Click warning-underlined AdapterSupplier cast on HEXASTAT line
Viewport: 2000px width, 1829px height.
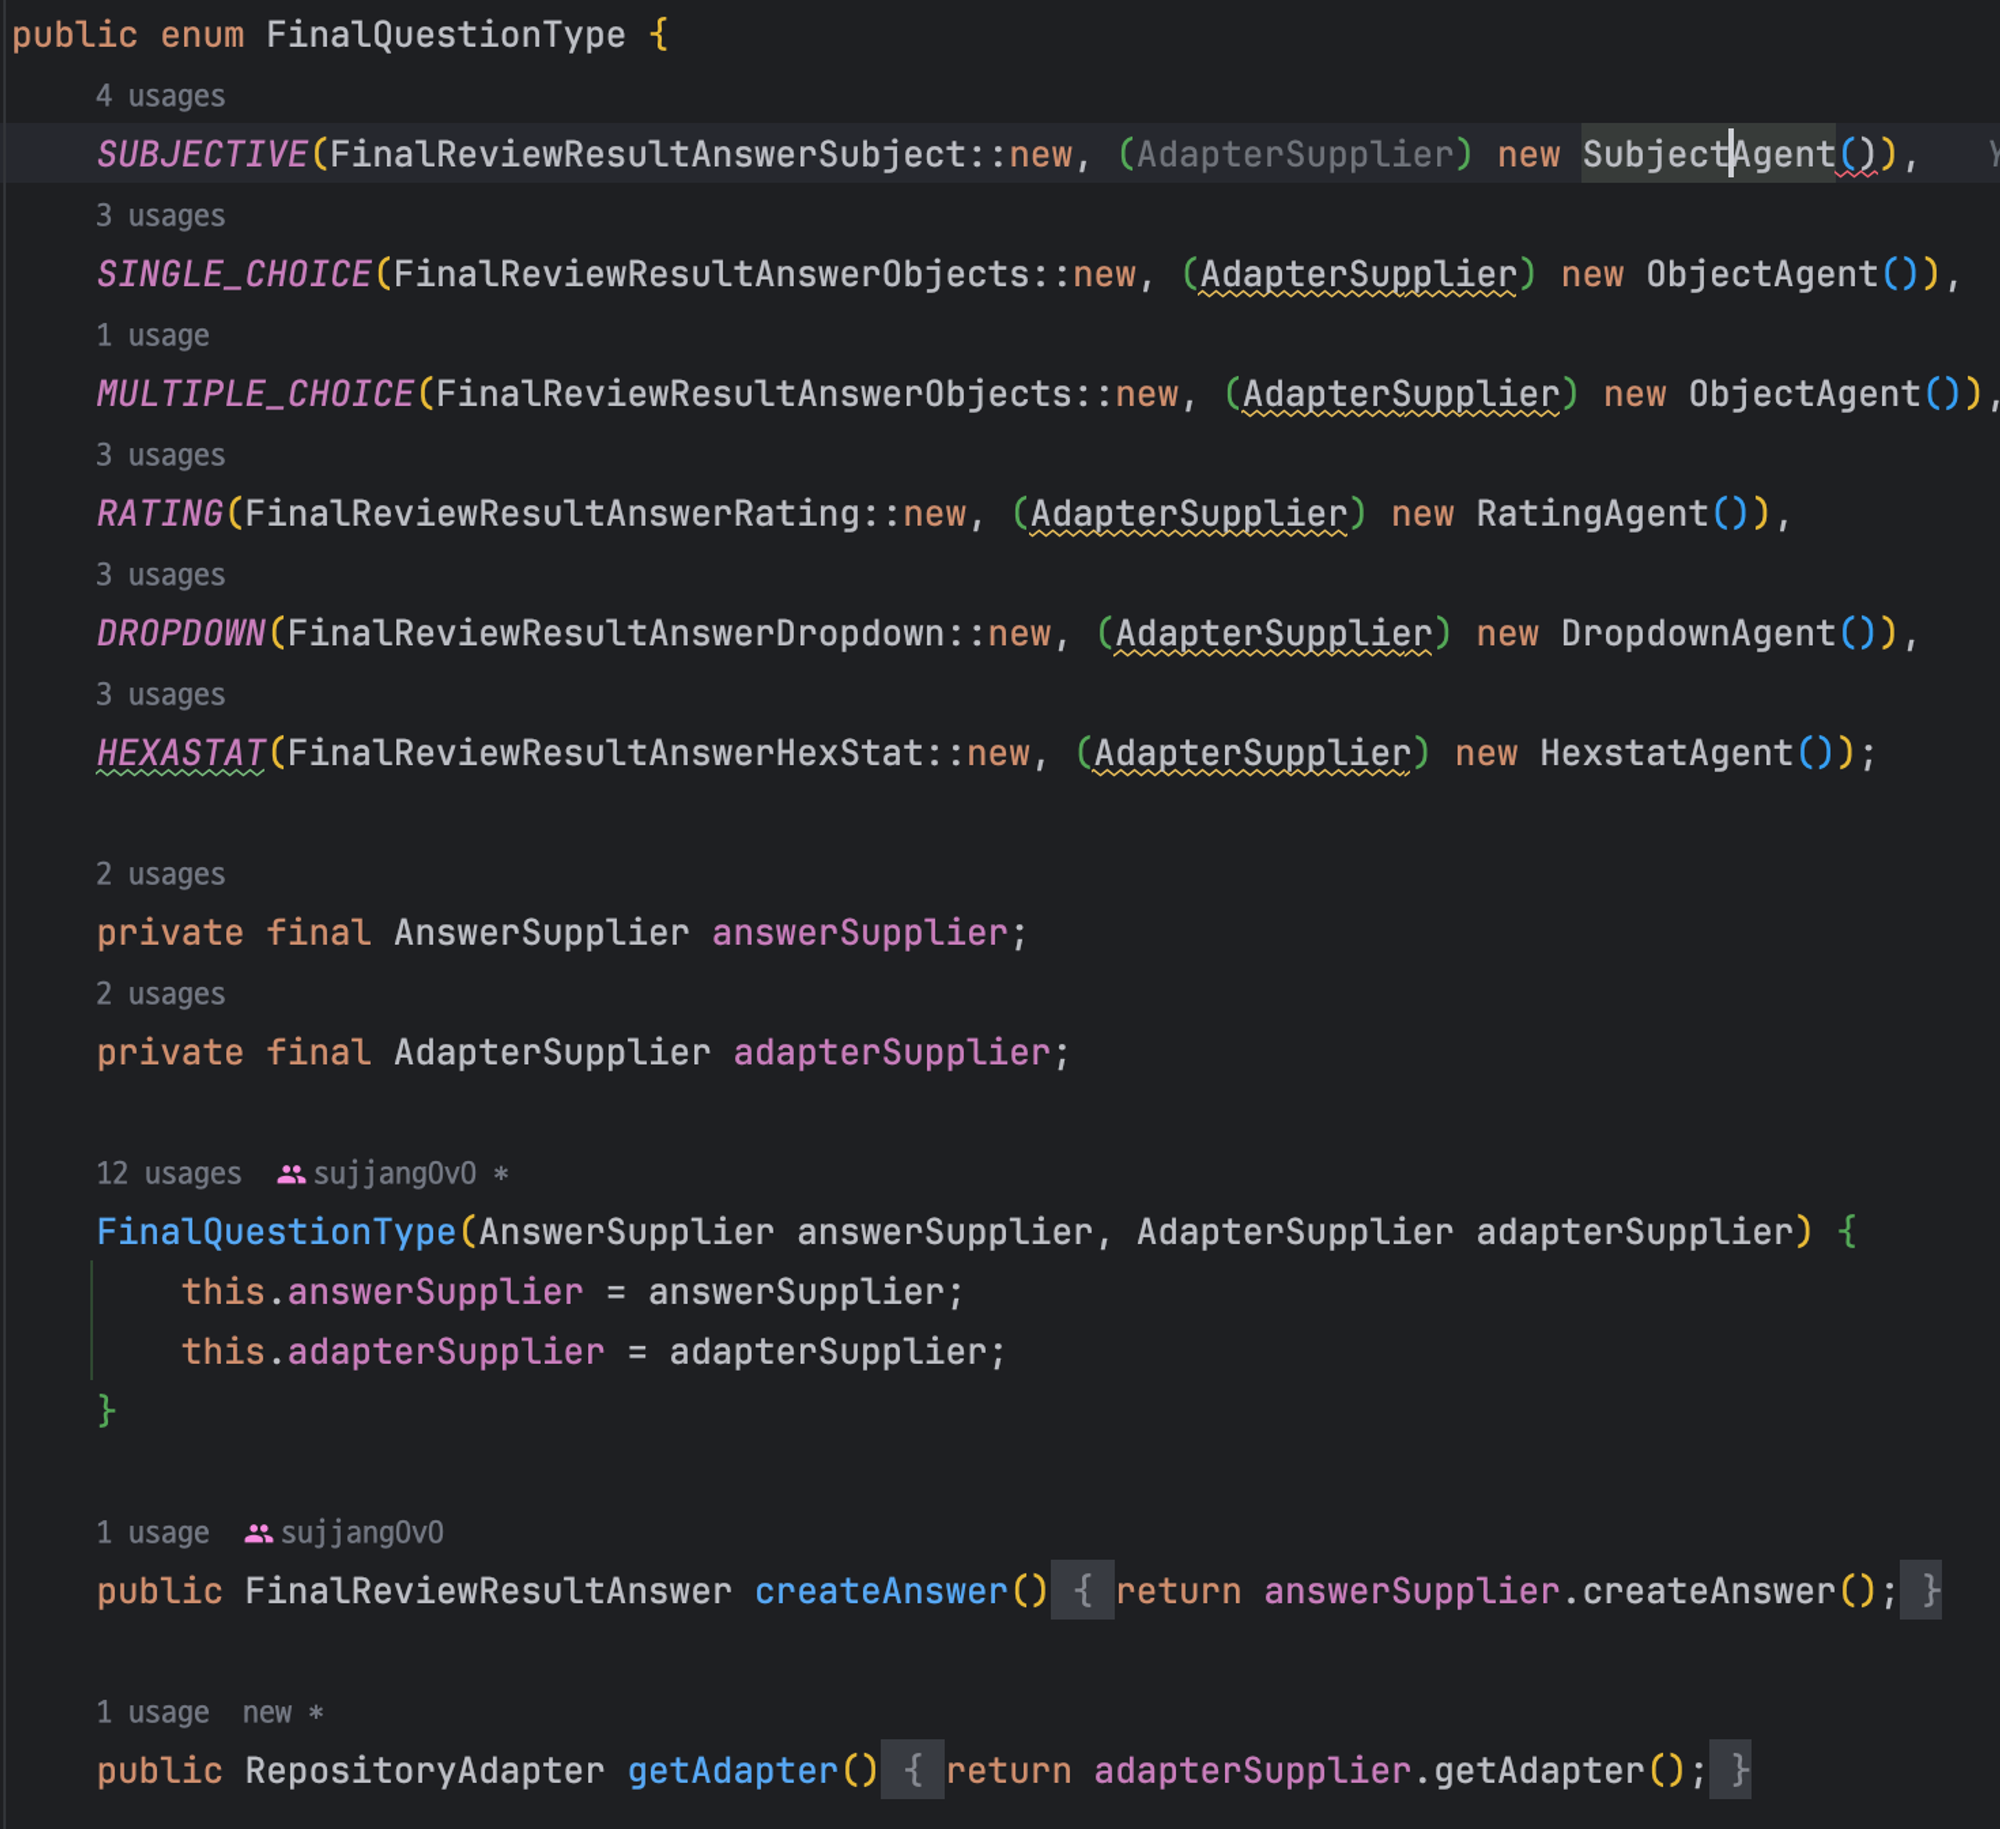1251,753
